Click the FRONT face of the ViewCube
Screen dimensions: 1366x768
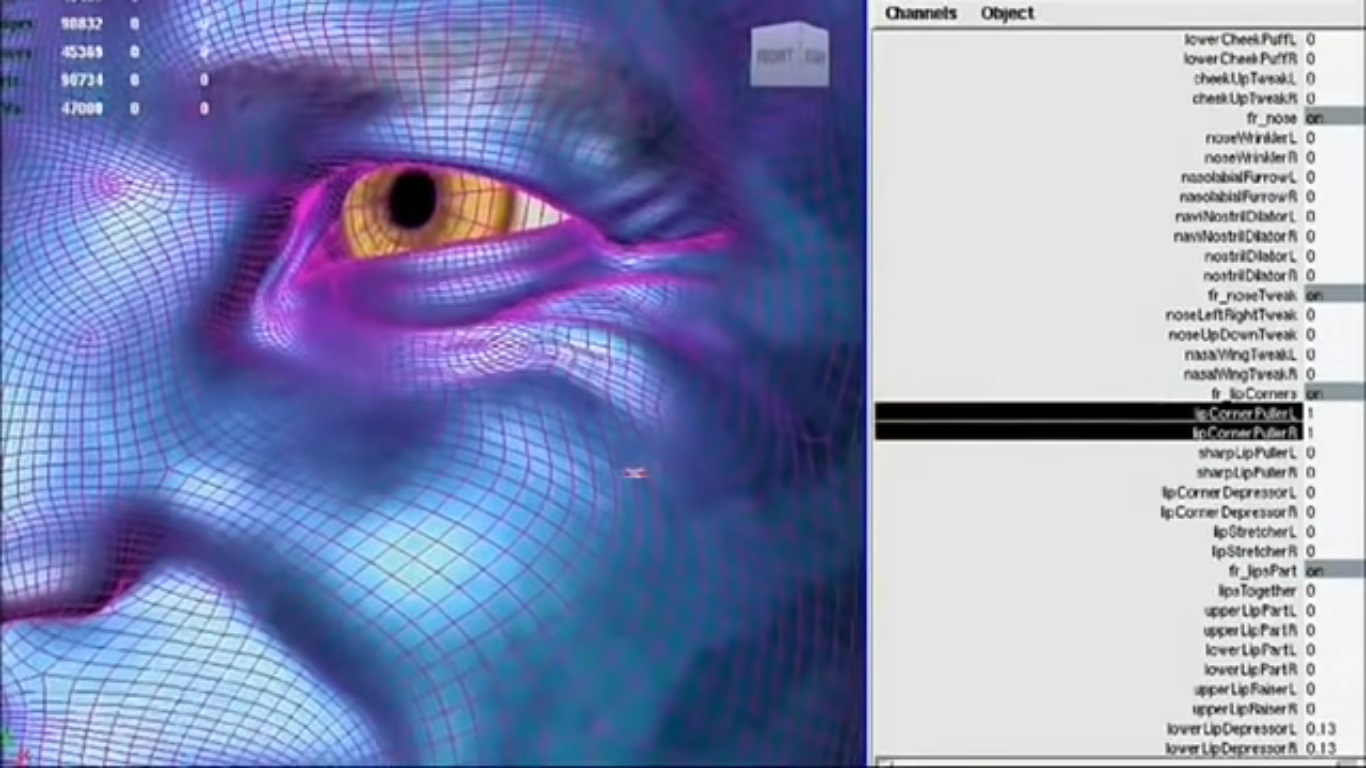point(775,56)
